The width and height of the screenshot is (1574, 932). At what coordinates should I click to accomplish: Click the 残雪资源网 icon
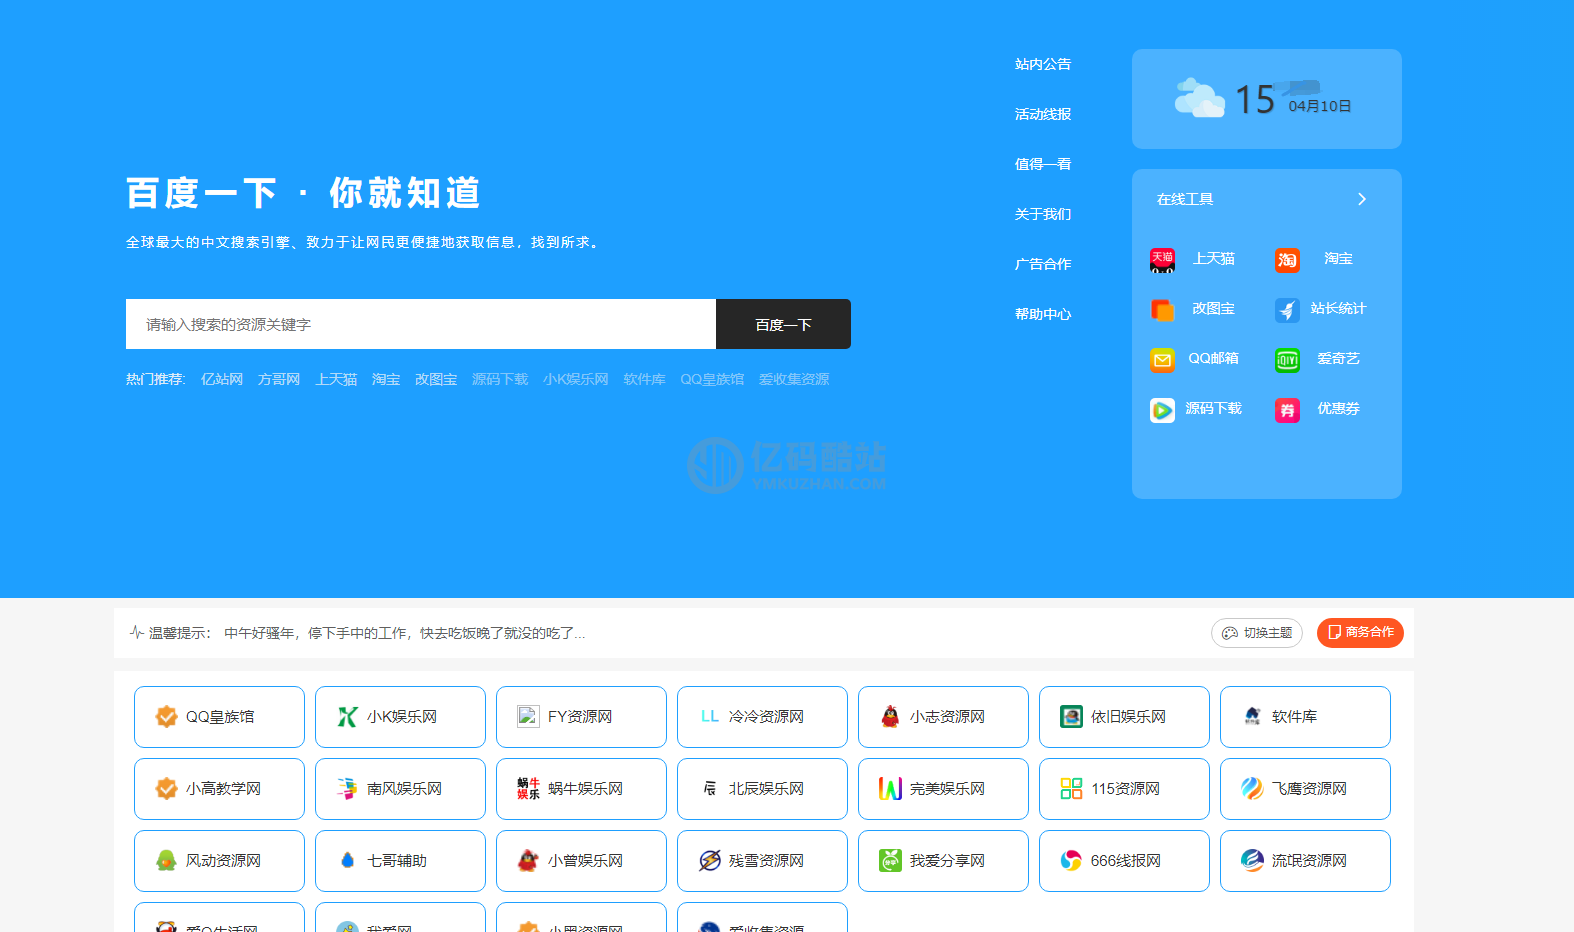click(x=710, y=860)
